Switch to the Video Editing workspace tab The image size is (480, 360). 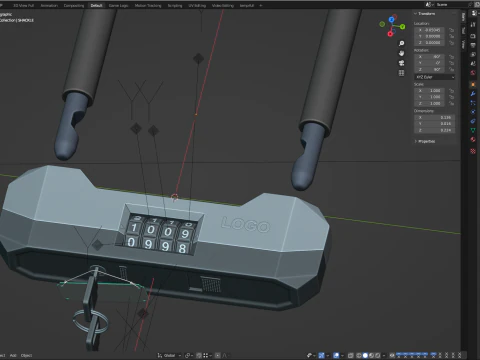pos(223,5)
